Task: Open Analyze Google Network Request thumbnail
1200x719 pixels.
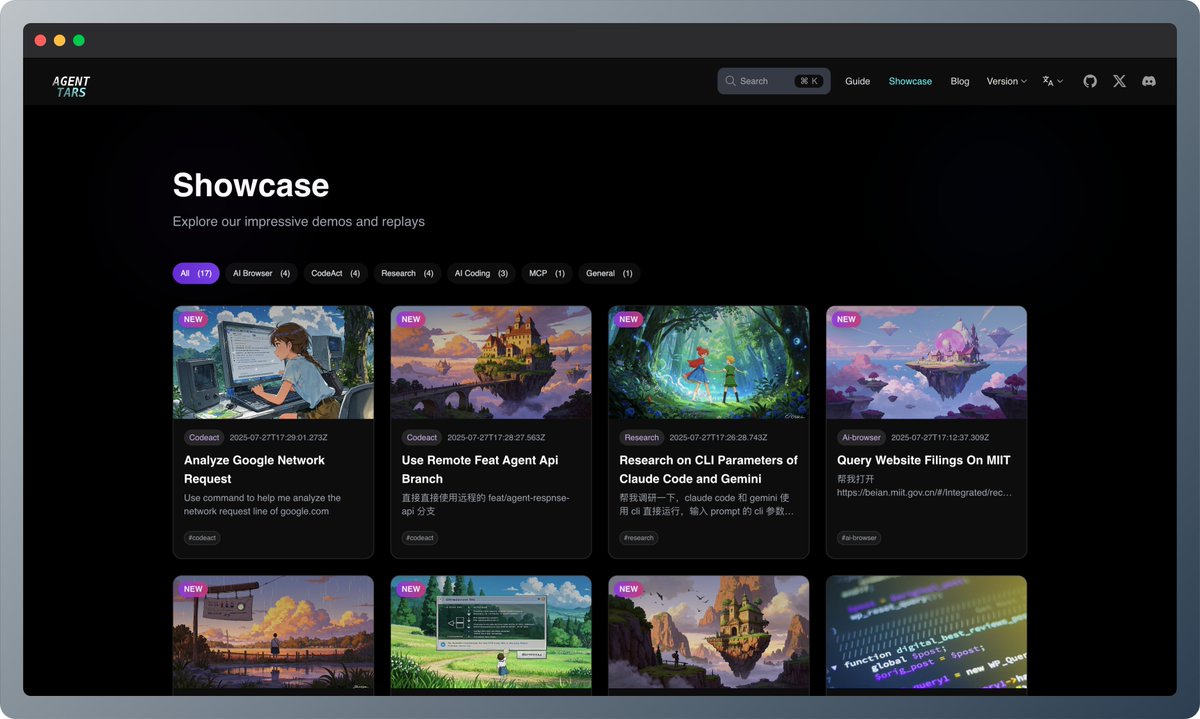Action: pos(273,362)
